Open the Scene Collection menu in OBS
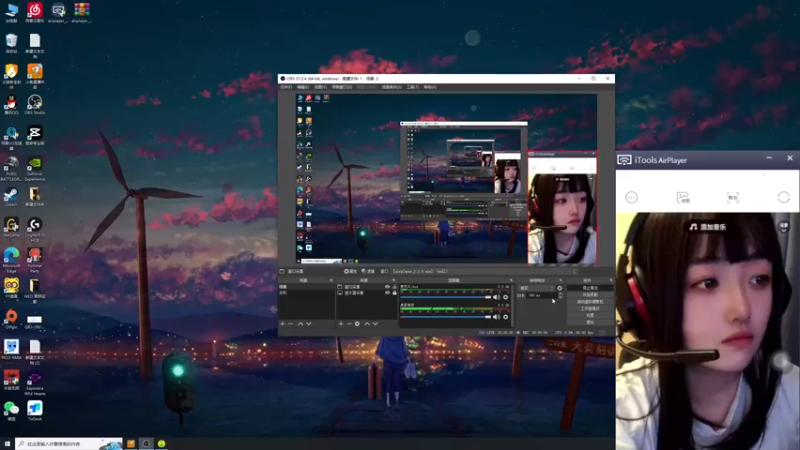Screen dimensions: 800x450 [391, 87]
